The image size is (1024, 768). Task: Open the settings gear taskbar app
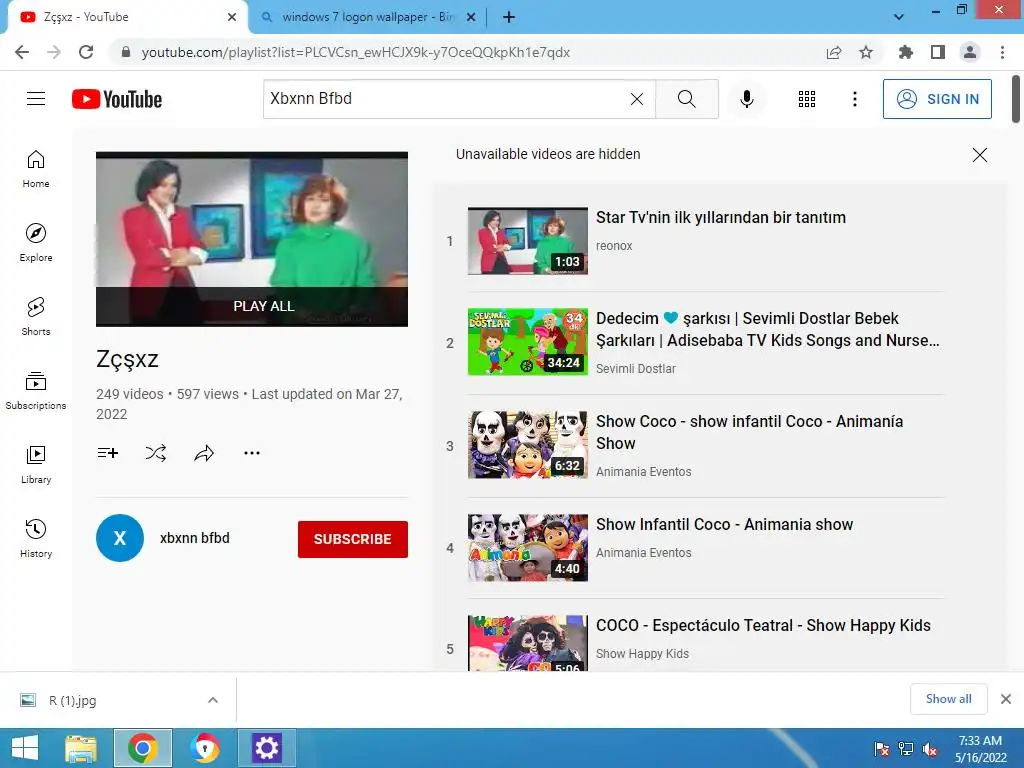[266, 748]
